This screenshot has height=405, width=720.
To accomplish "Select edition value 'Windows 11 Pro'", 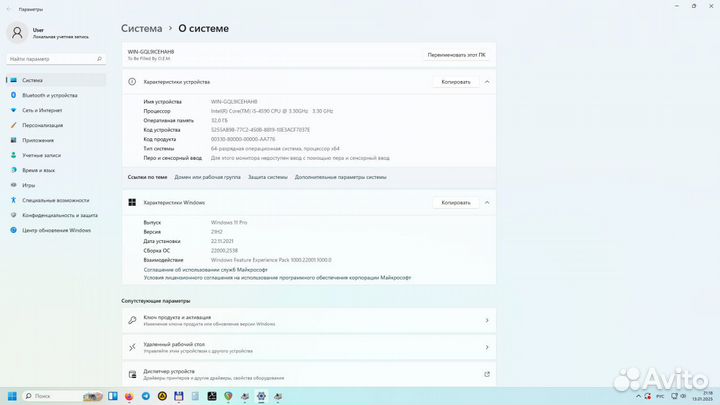I will (x=229, y=222).
